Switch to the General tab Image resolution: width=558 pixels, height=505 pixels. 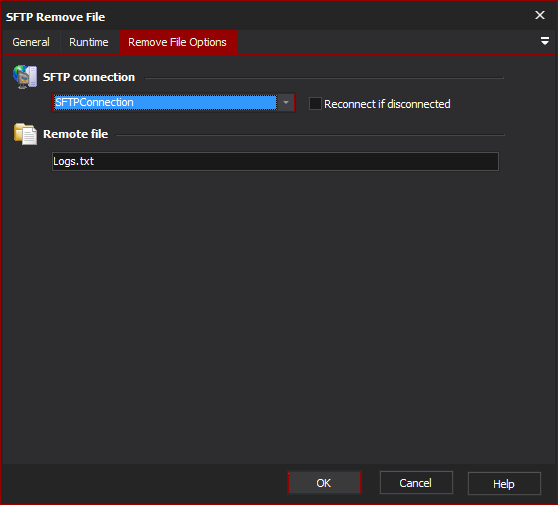point(31,42)
